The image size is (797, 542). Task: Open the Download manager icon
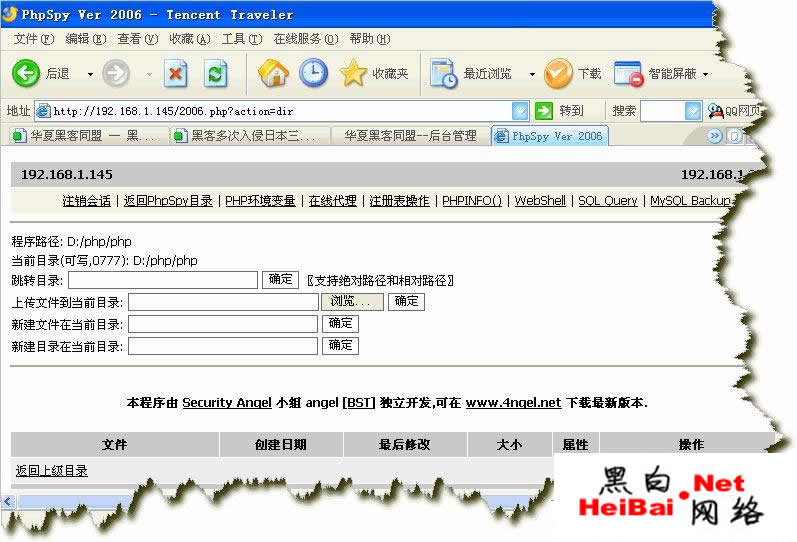point(558,74)
